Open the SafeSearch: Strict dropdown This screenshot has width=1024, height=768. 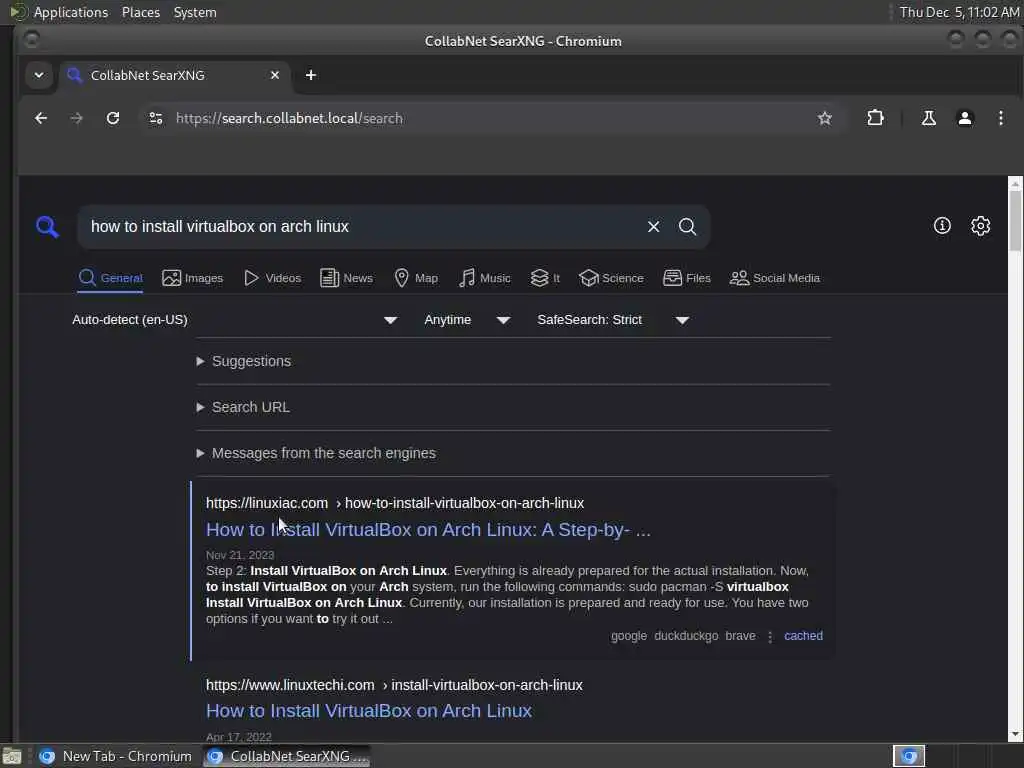click(x=613, y=320)
